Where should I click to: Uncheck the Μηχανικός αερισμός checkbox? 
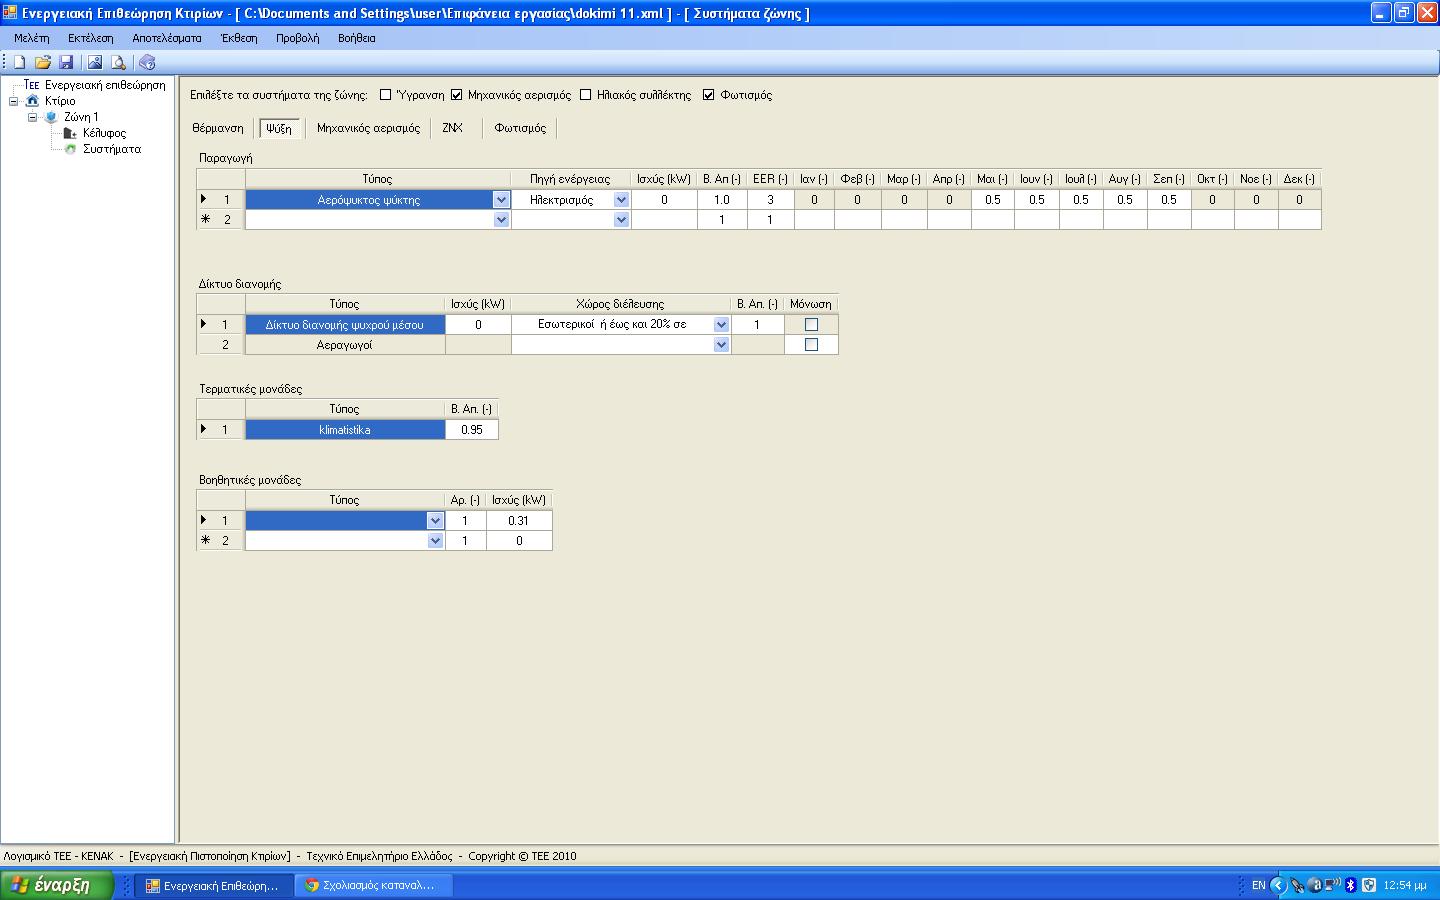click(x=457, y=95)
